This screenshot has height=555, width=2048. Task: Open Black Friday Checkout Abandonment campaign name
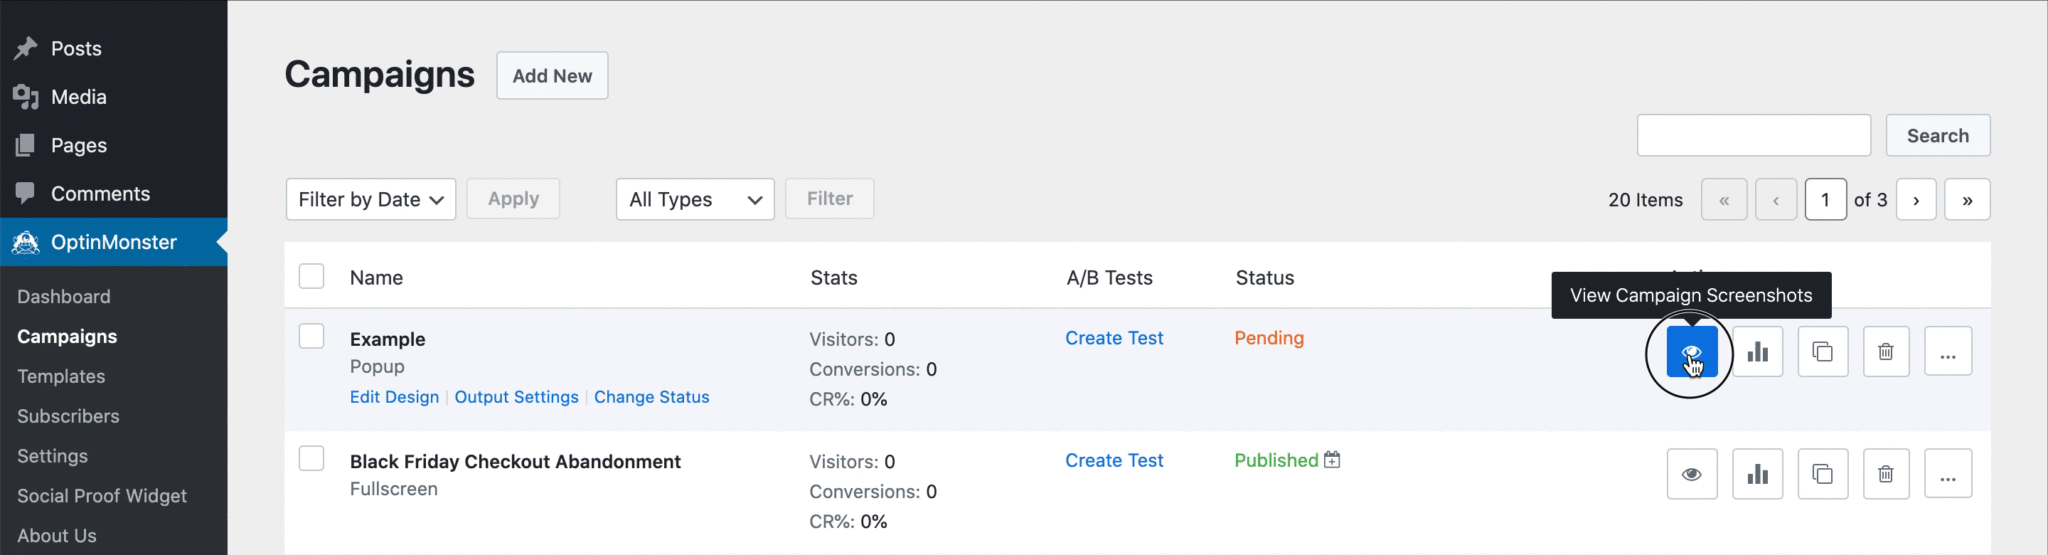pos(515,461)
